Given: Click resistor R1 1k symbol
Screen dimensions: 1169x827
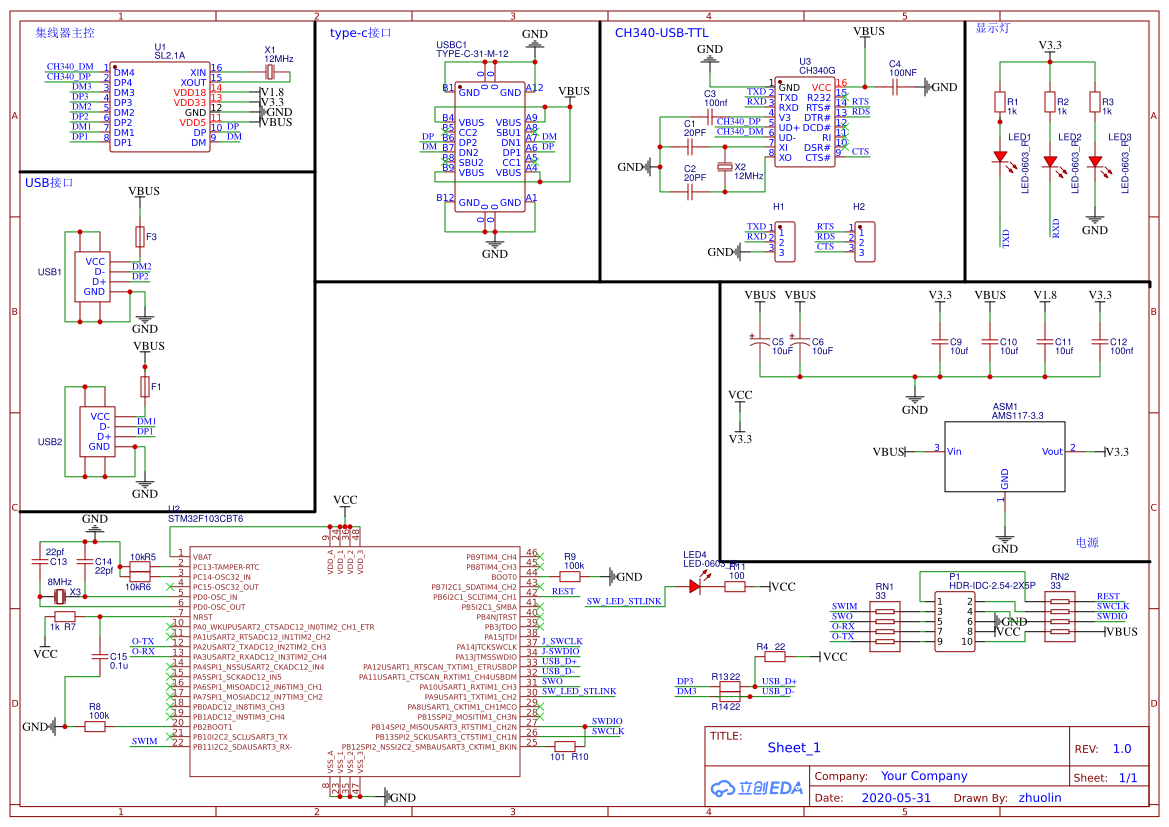Looking at the screenshot, I should pyautogui.click(x=1000, y=102).
